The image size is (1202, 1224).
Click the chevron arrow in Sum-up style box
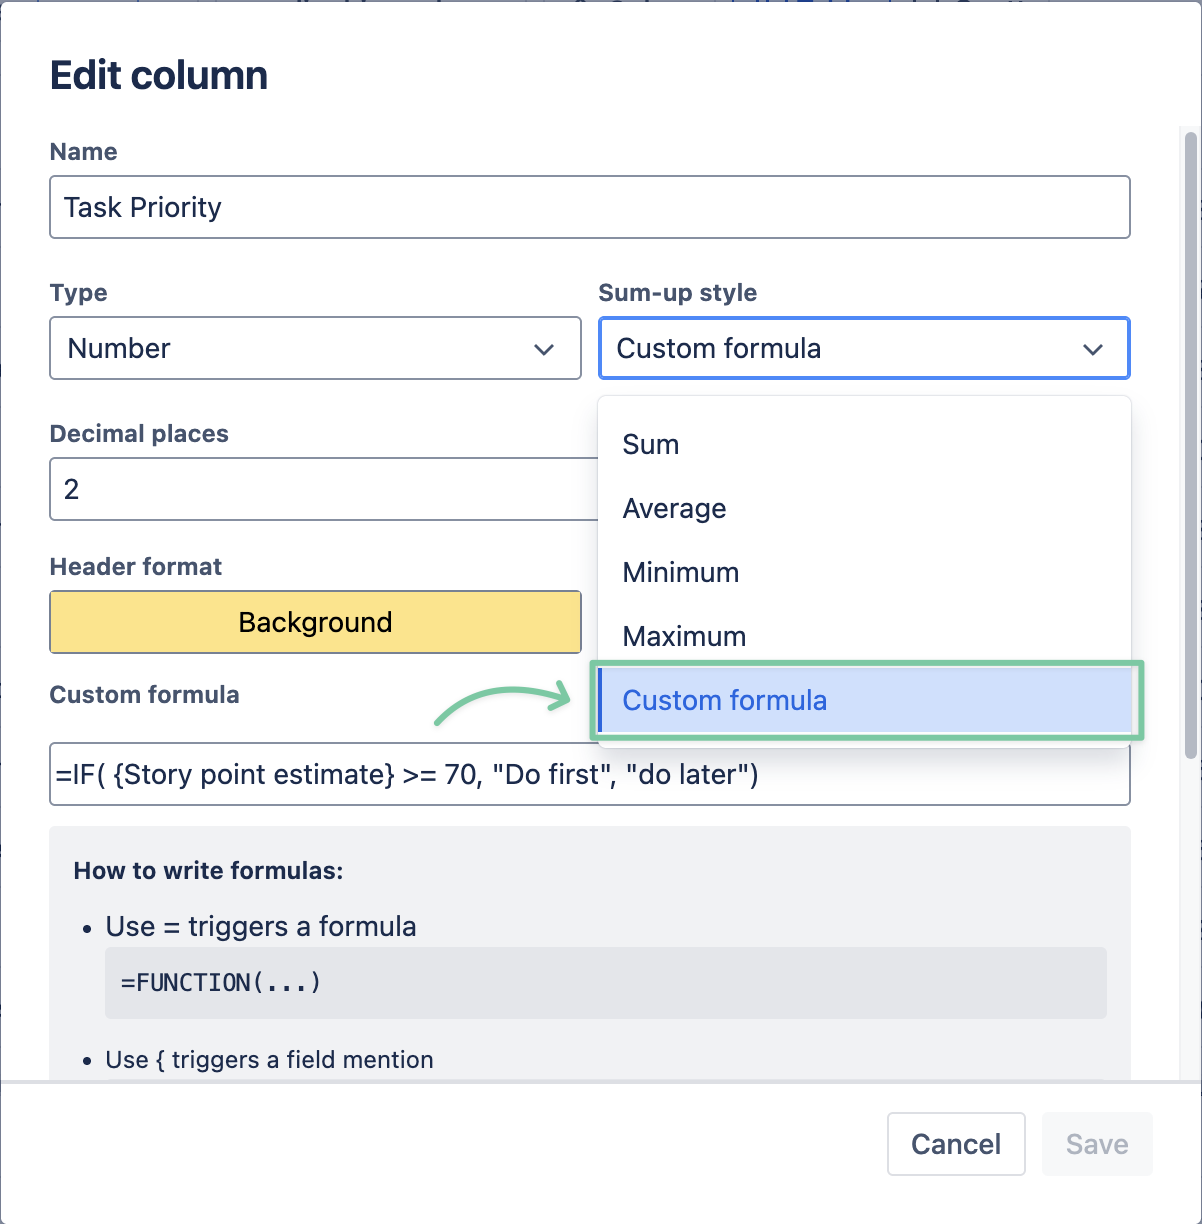[x=1093, y=349]
